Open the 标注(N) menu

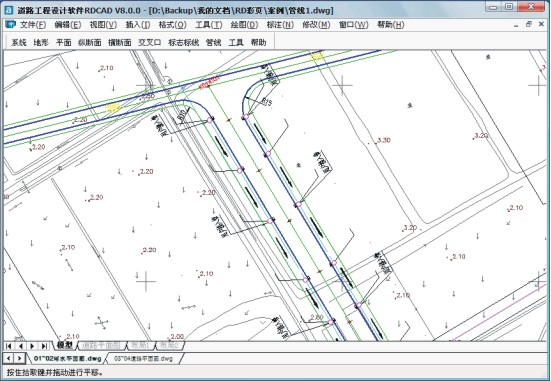(x=280, y=25)
